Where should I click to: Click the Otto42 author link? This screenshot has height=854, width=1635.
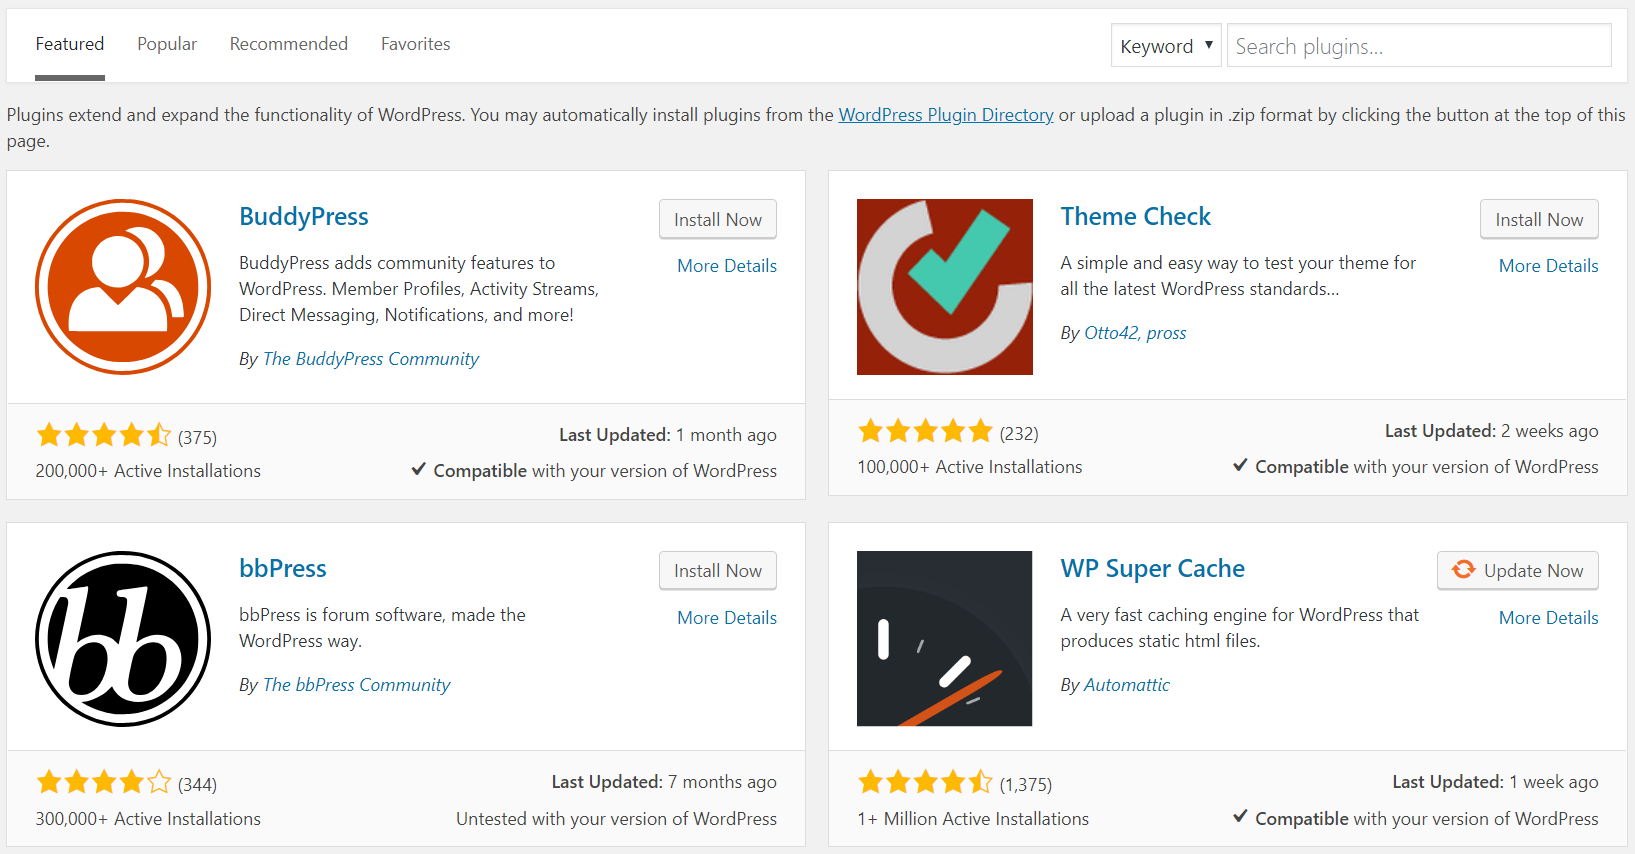(1112, 332)
